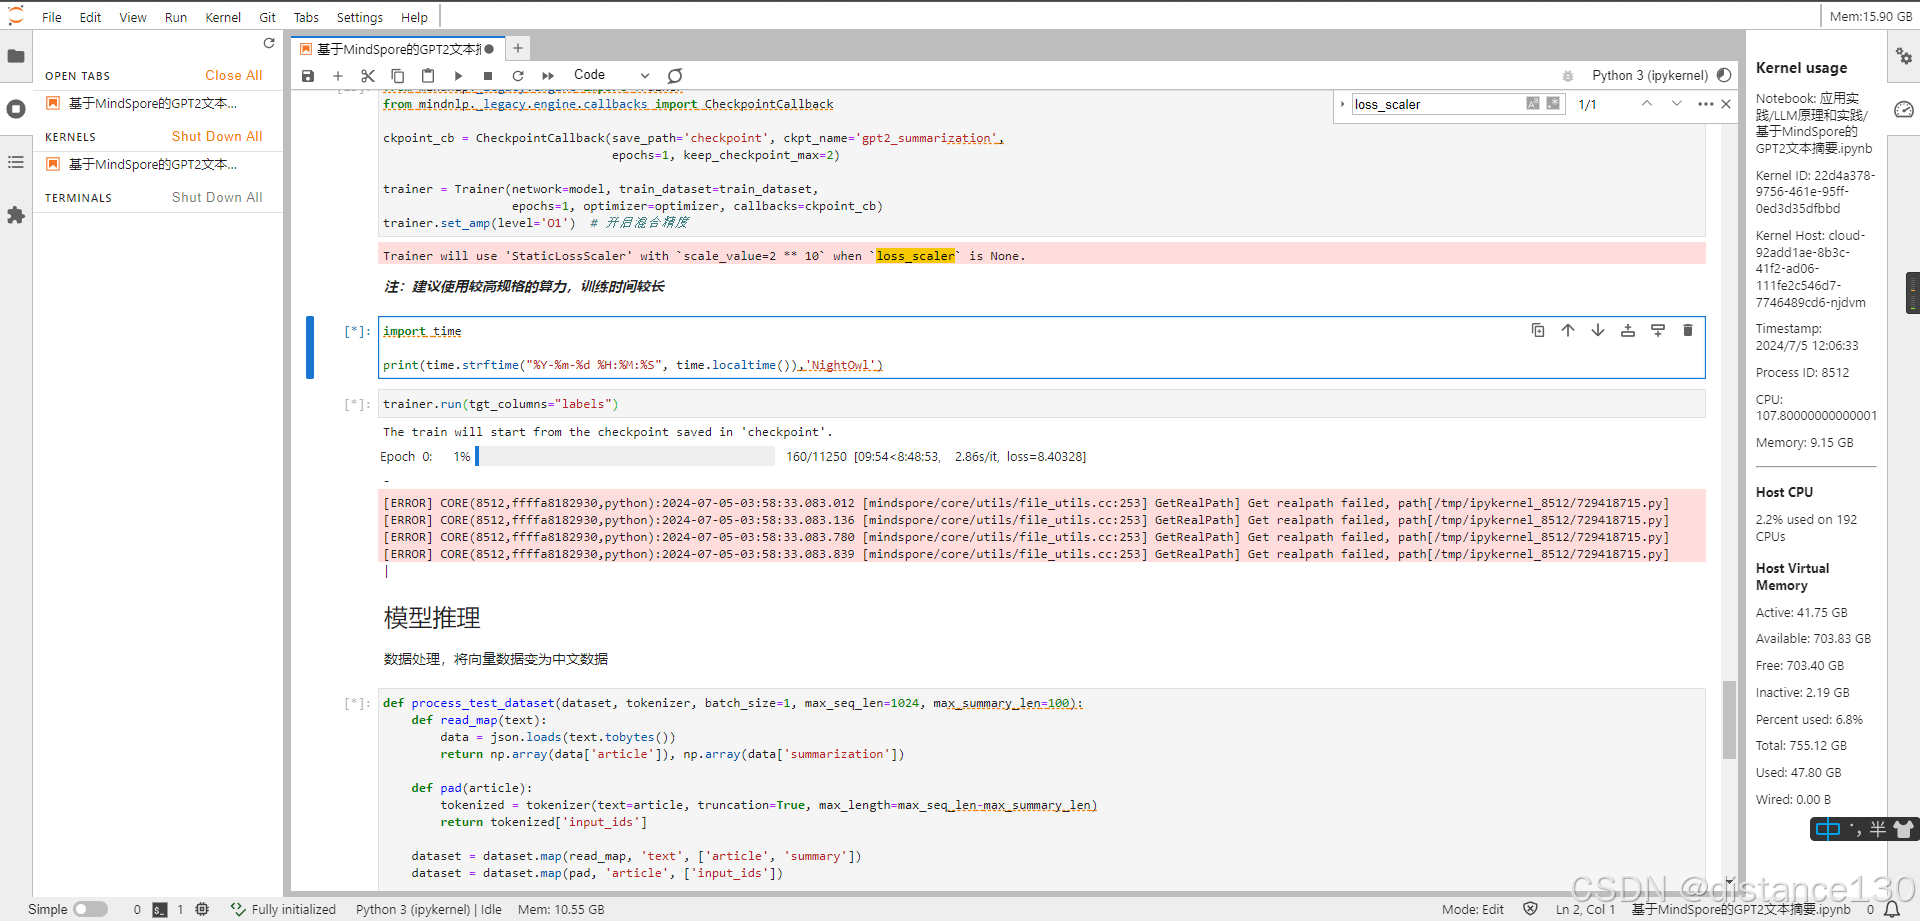Open the property inspector gears icon on right sidebar
Image resolution: width=1920 pixels, height=921 pixels.
(1904, 56)
